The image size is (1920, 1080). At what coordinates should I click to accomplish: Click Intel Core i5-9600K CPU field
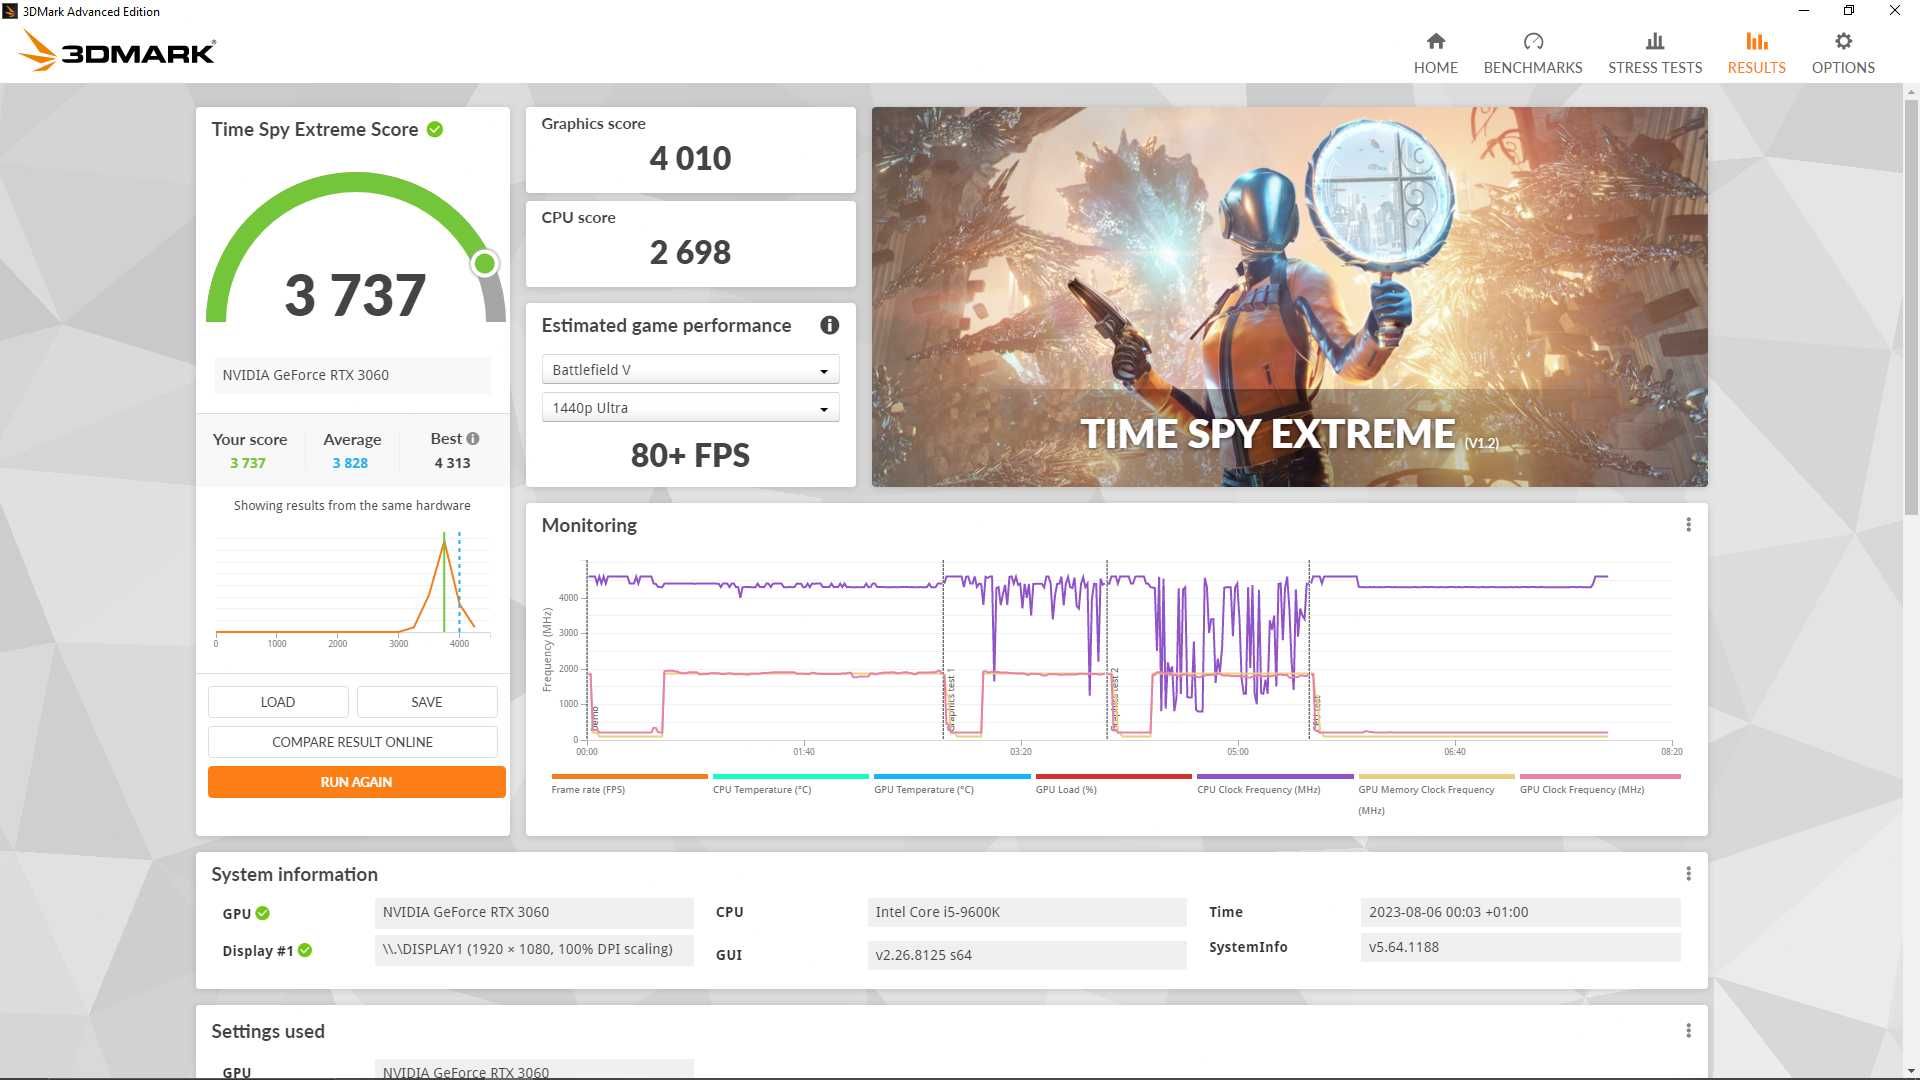point(1026,912)
